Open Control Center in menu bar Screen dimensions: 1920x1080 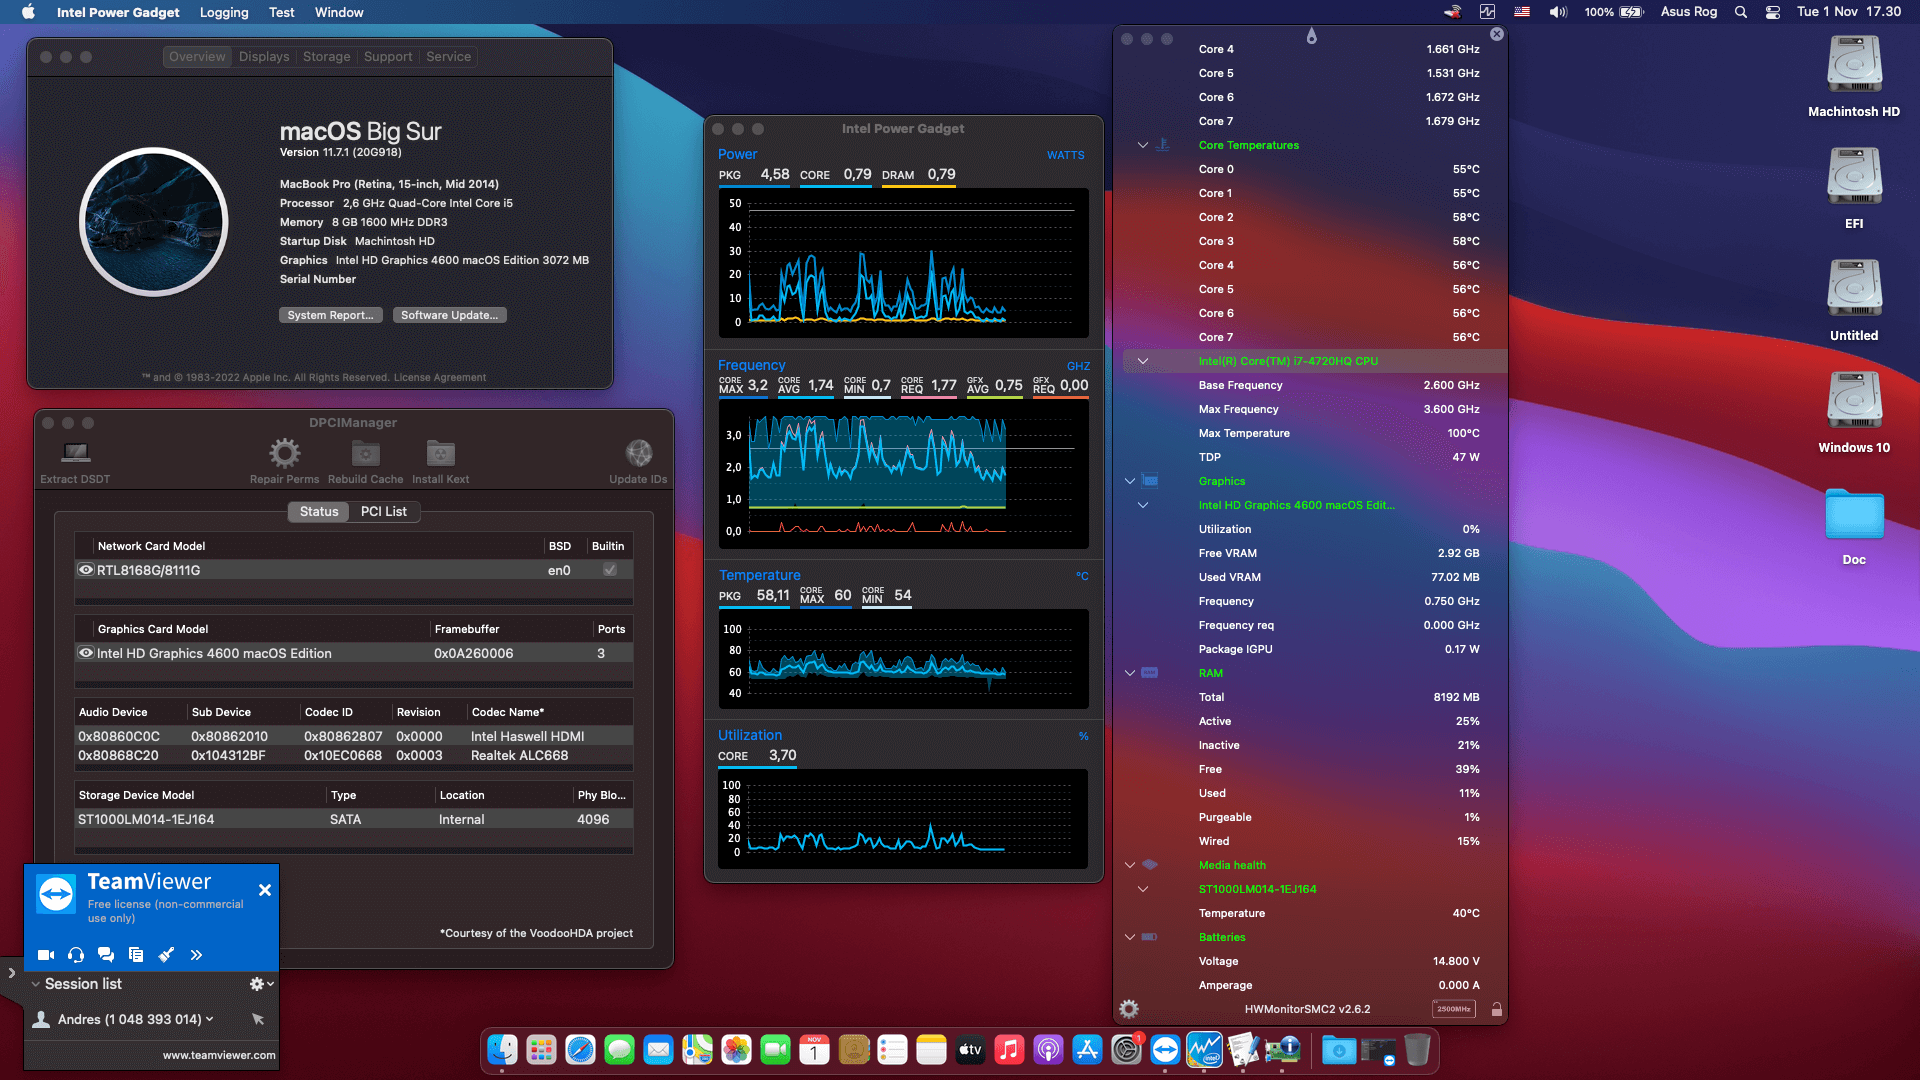(1773, 12)
